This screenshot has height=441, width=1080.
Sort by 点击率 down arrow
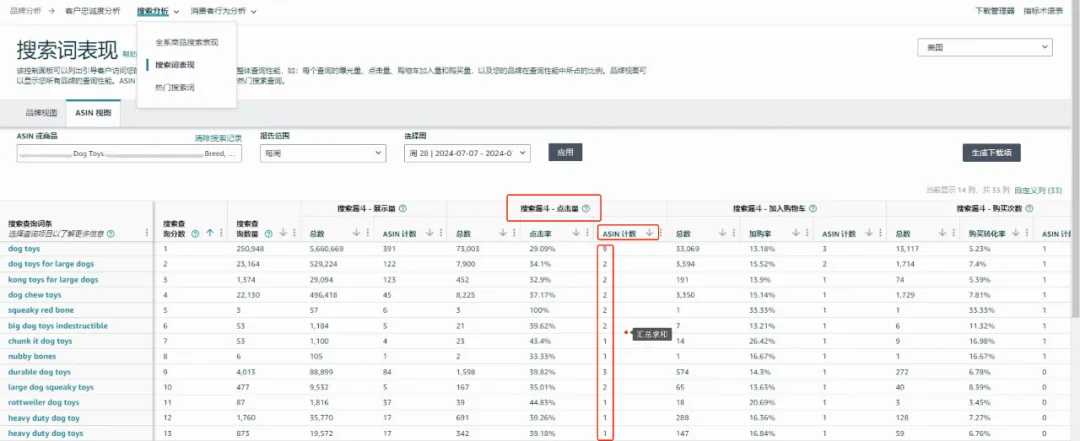click(577, 233)
